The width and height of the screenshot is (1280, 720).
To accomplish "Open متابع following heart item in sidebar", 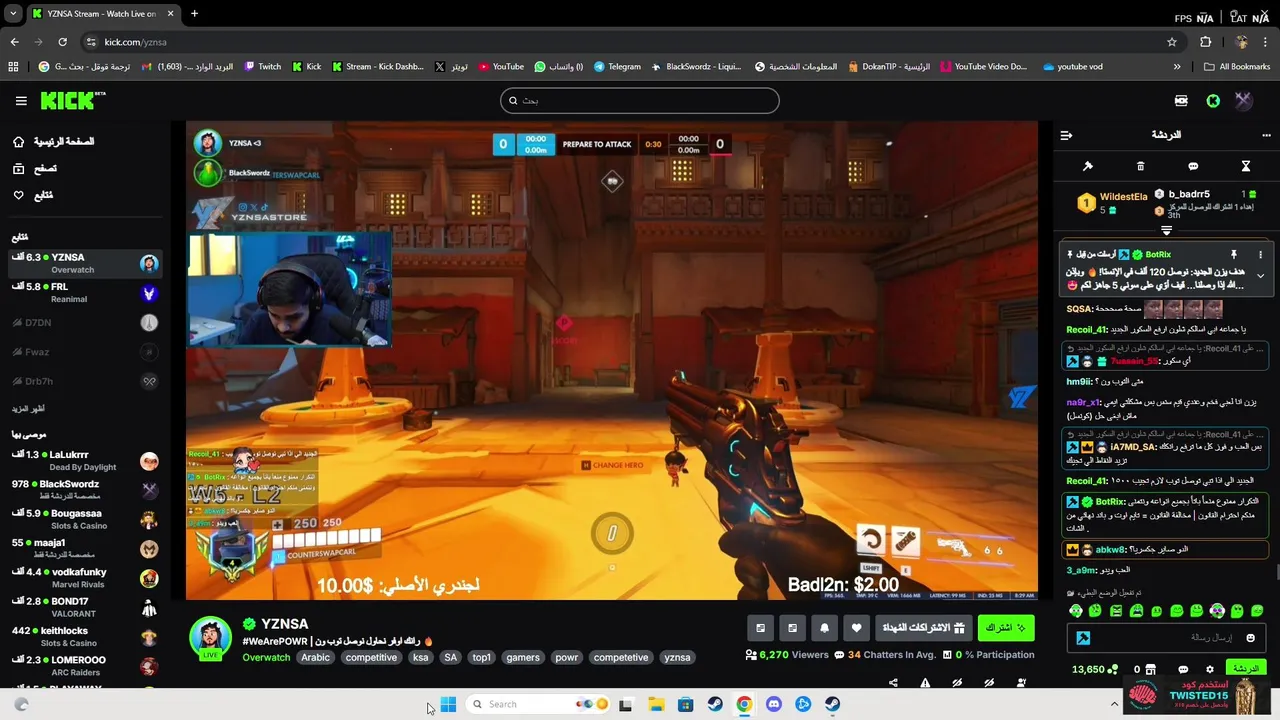I will click(33, 196).
